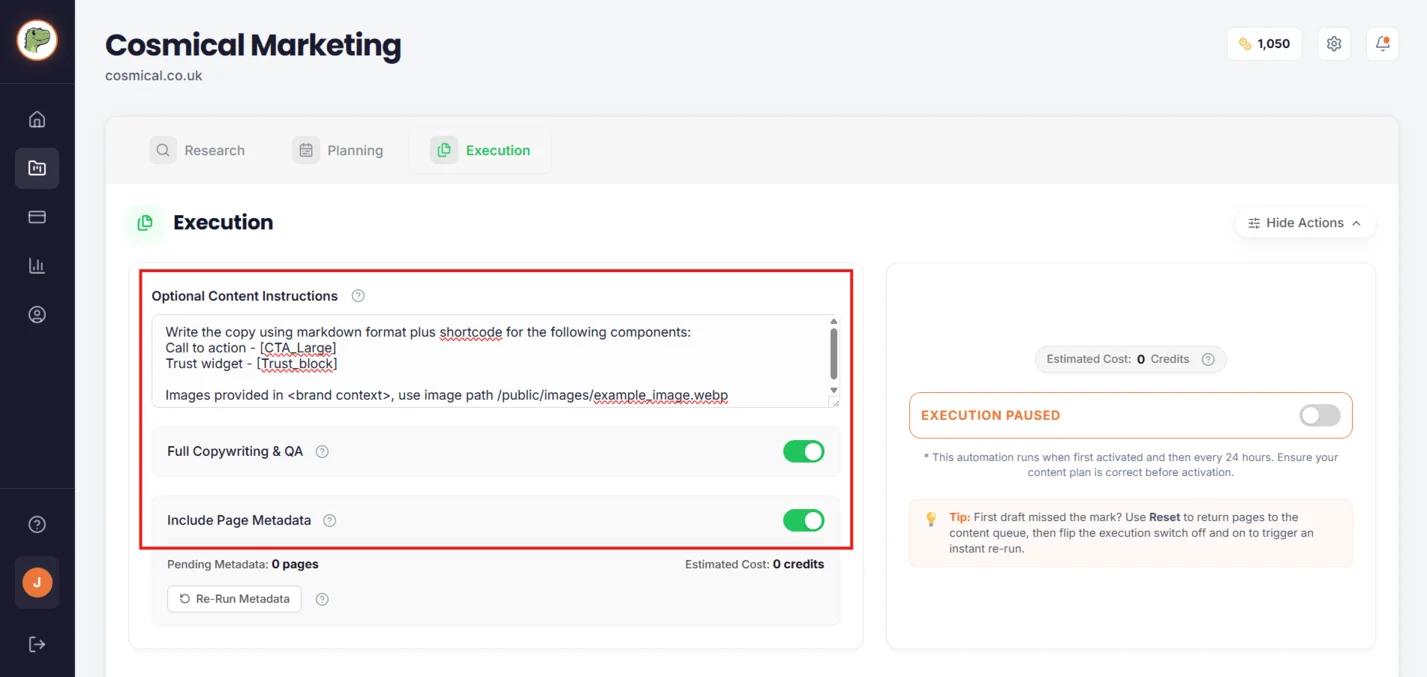1427x677 pixels.
Task: Toggle Include Page Metadata switch
Action: coord(804,521)
